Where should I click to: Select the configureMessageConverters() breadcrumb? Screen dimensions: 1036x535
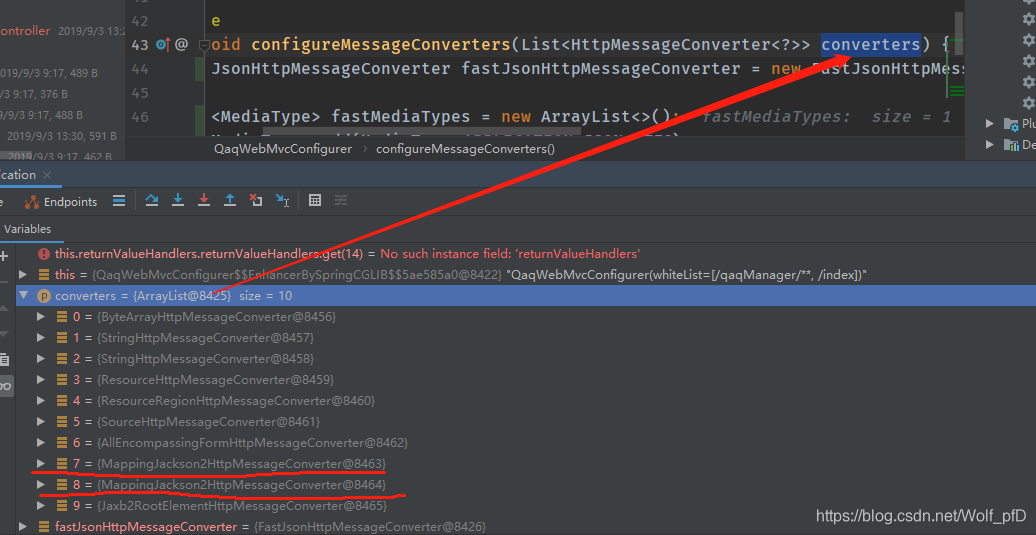pos(465,149)
